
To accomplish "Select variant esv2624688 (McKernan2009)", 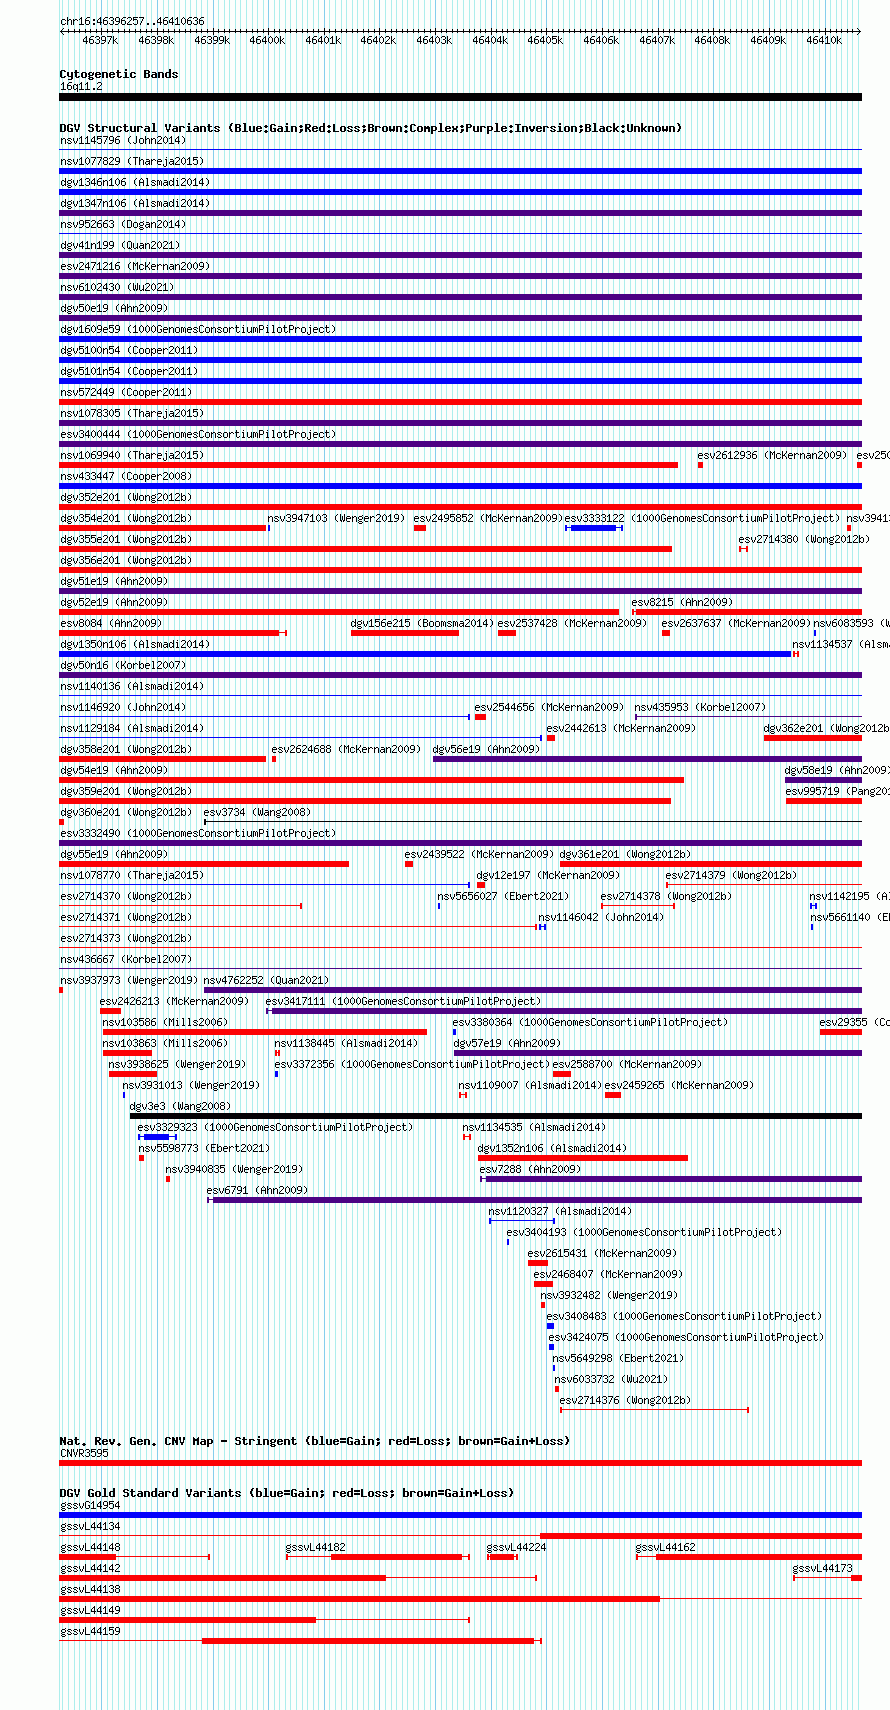I will (346, 749).
